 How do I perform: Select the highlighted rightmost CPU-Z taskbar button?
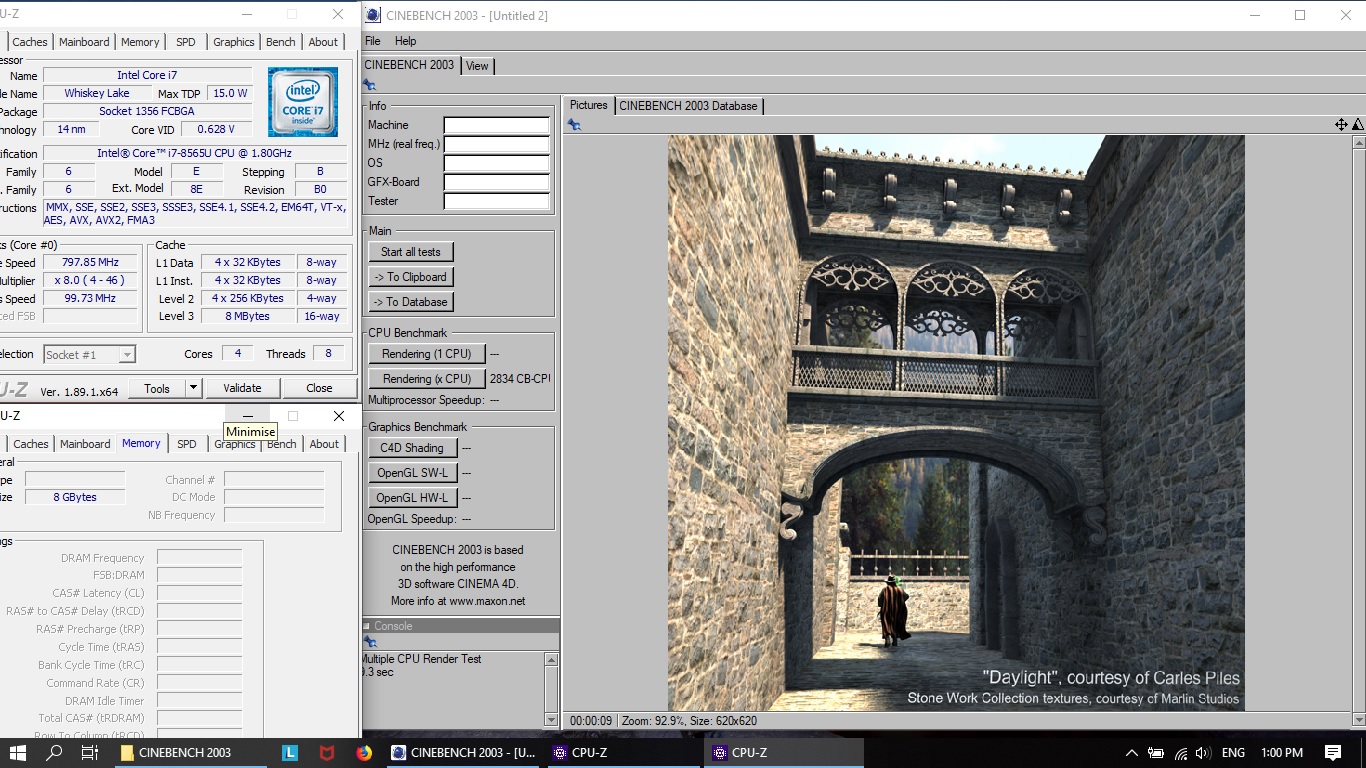click(784, 753)
